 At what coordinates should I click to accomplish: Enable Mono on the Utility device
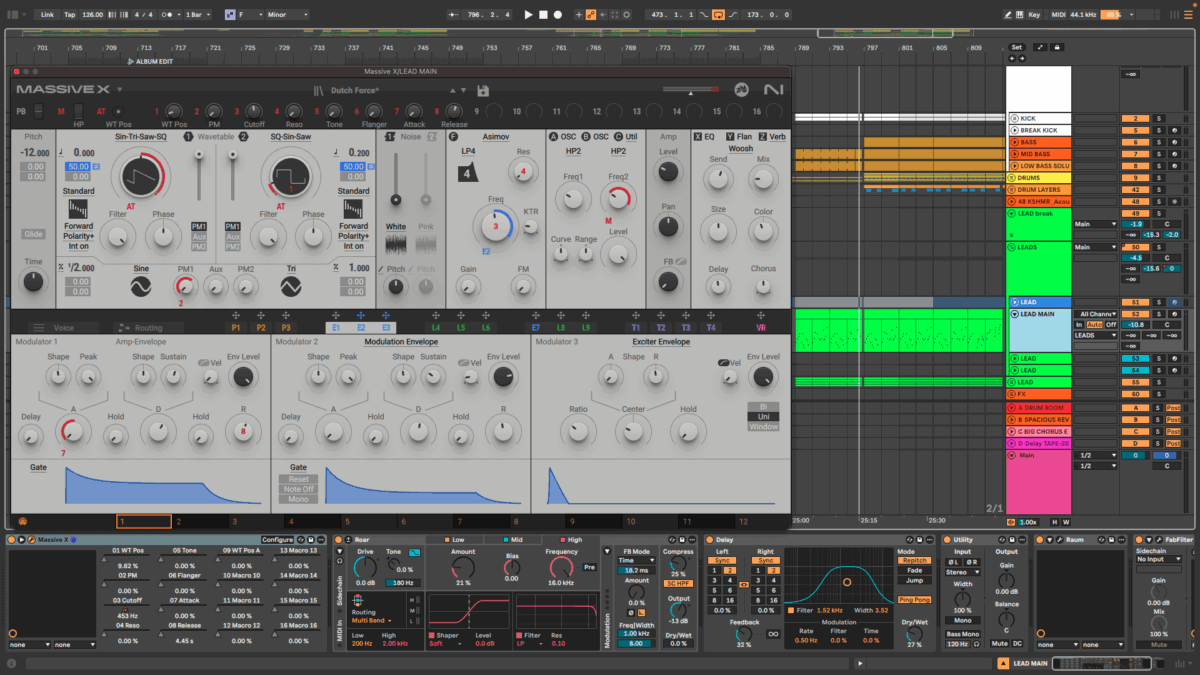pos(963,620)
